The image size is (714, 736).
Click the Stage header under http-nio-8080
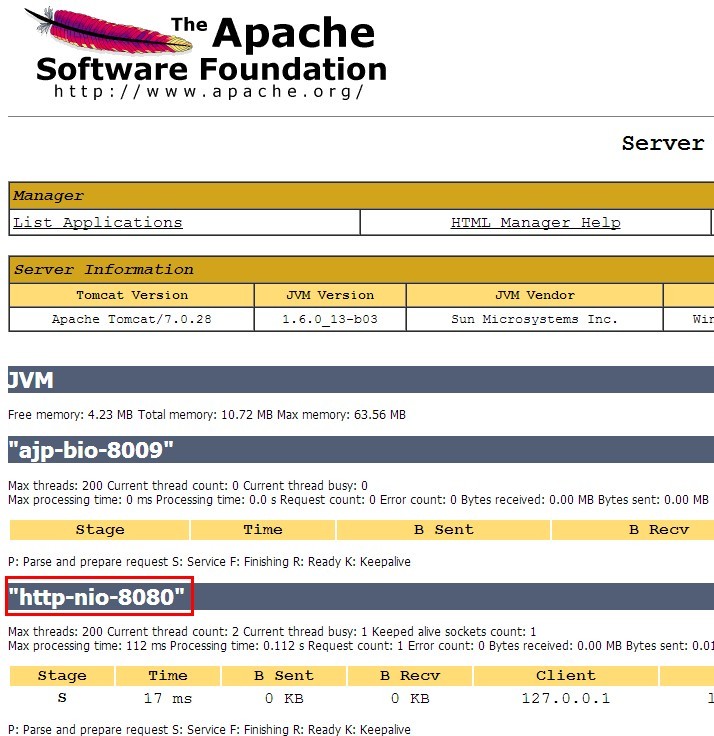62,676
